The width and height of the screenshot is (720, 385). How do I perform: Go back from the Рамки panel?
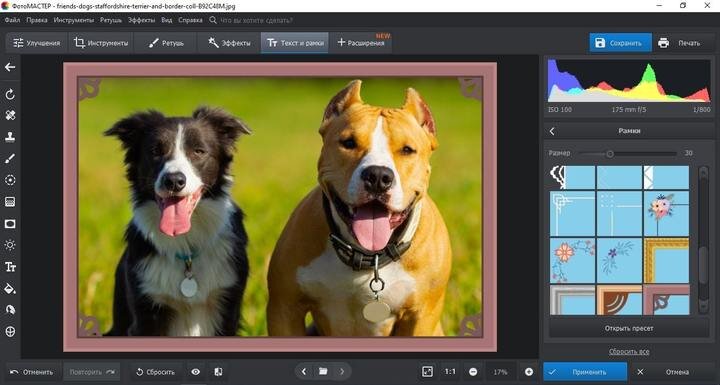(552, 131)
